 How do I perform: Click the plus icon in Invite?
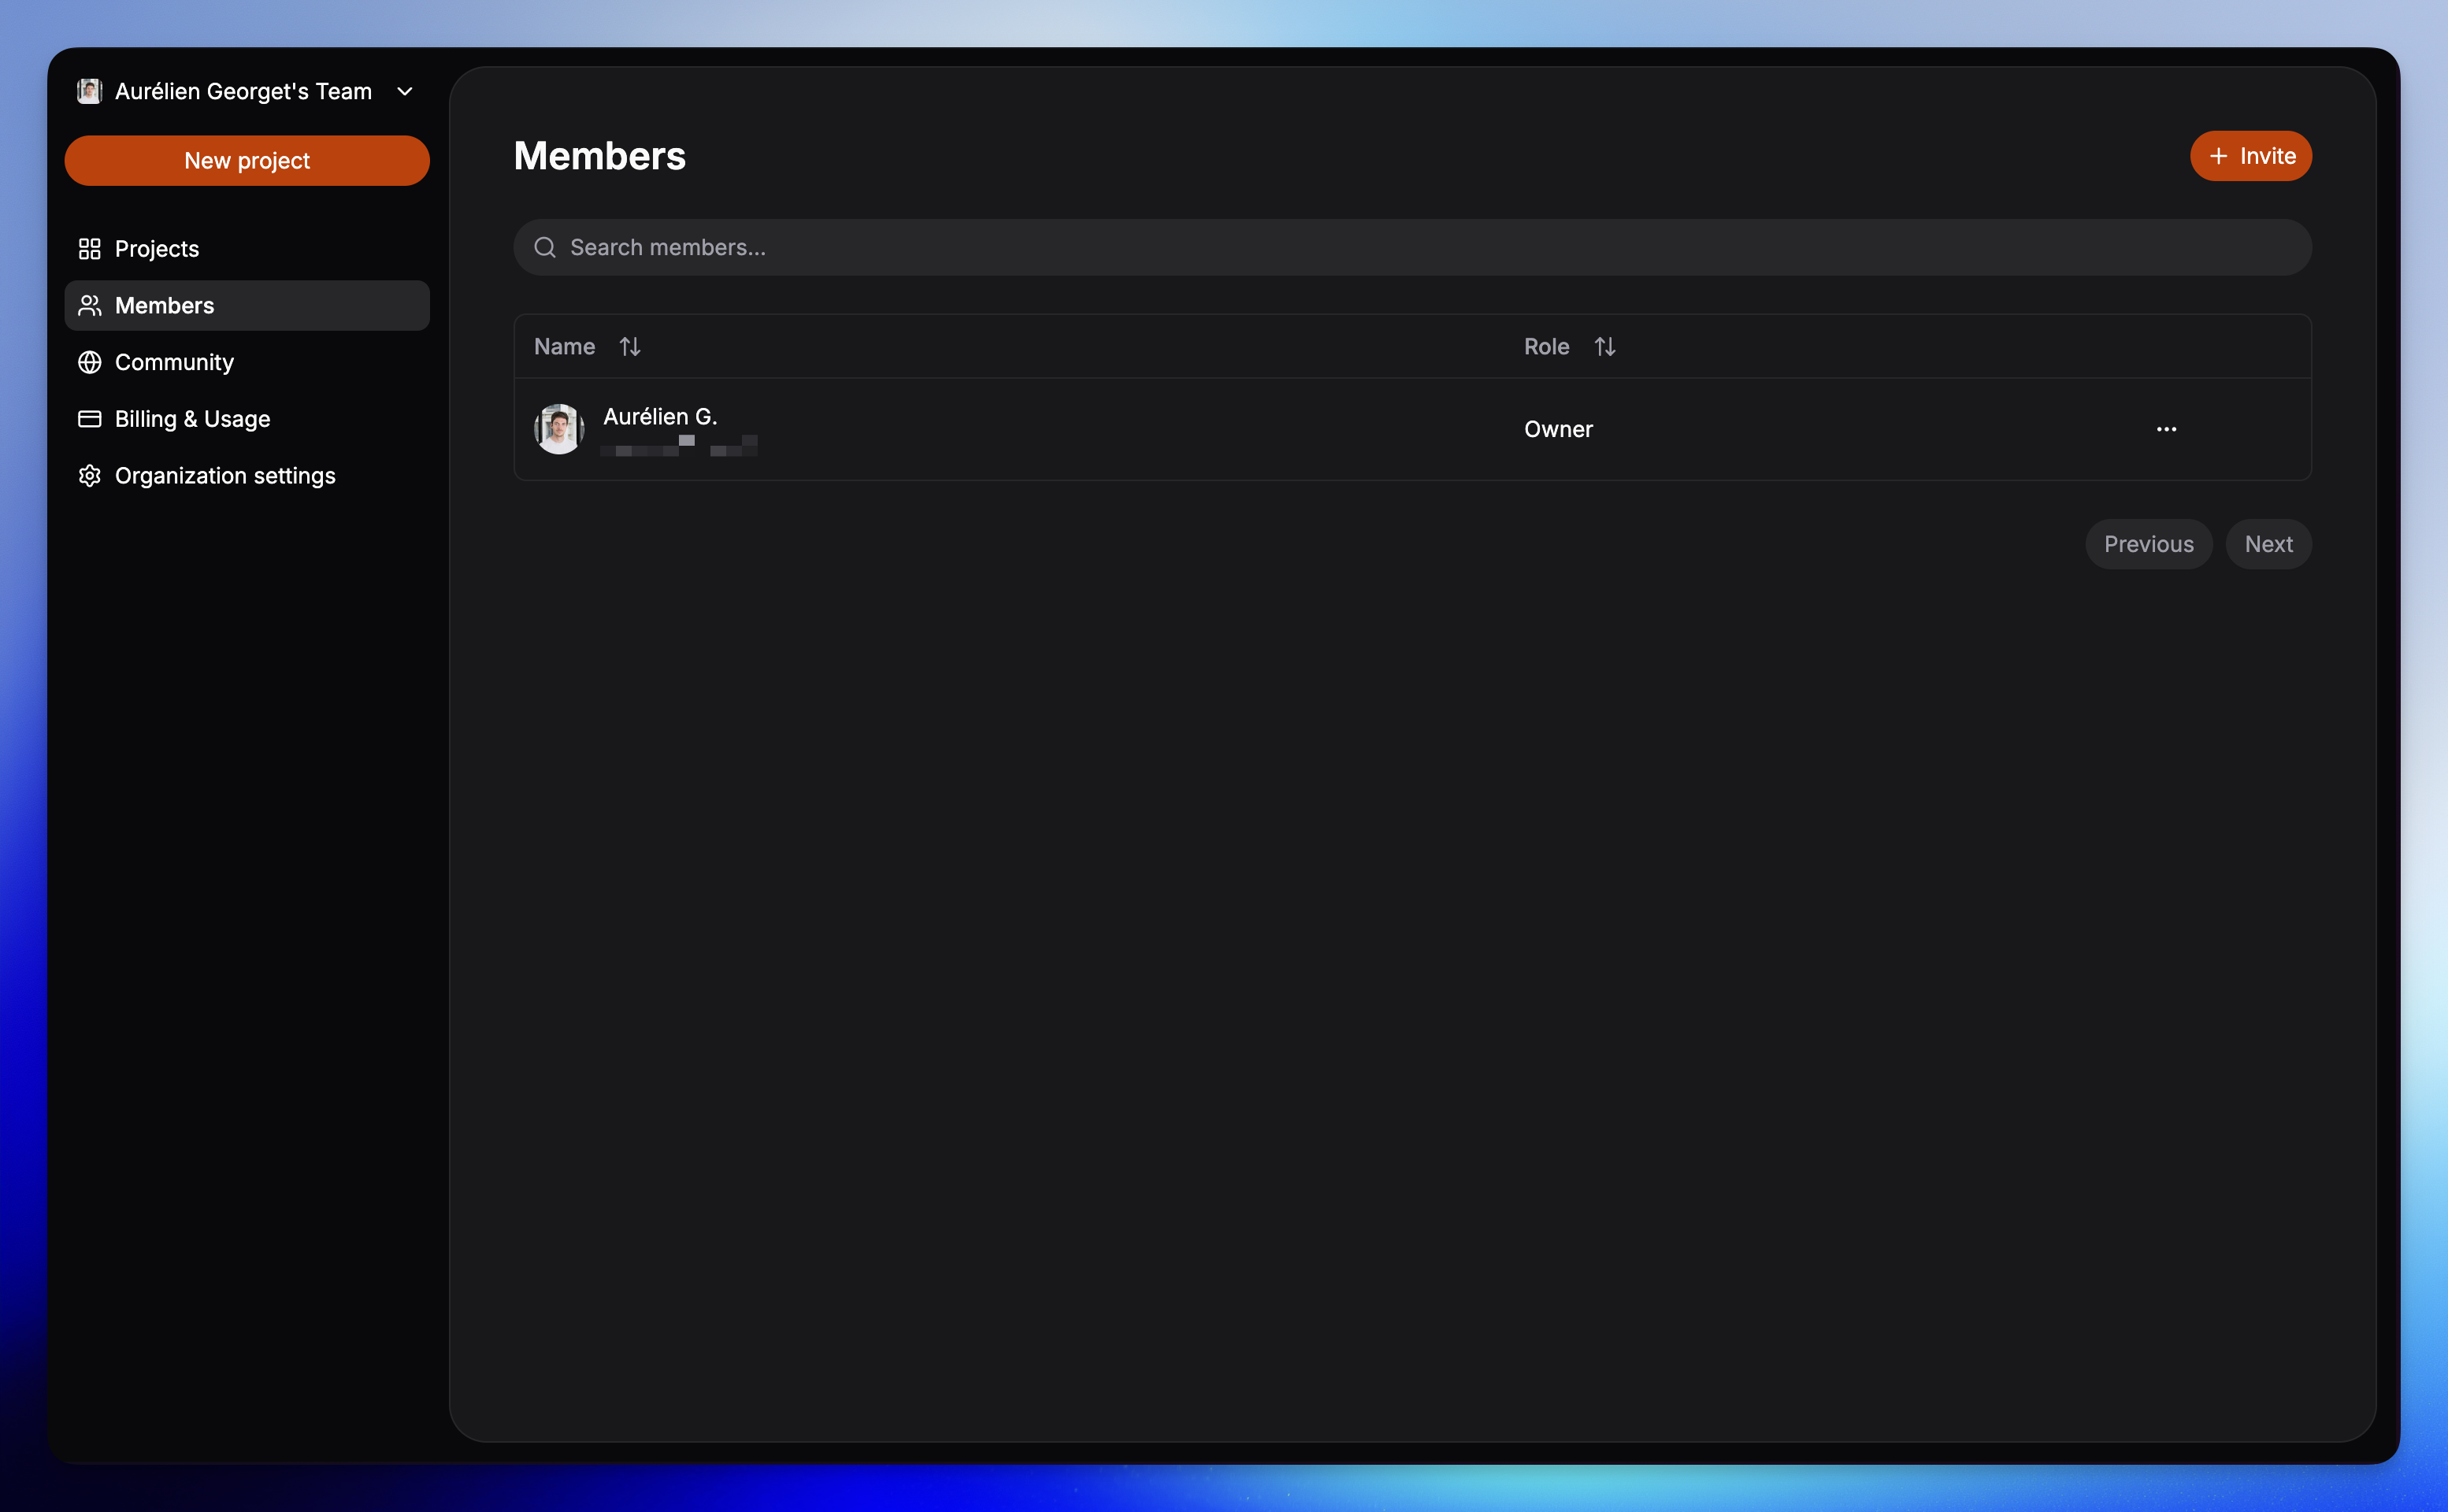[2218, 156]
